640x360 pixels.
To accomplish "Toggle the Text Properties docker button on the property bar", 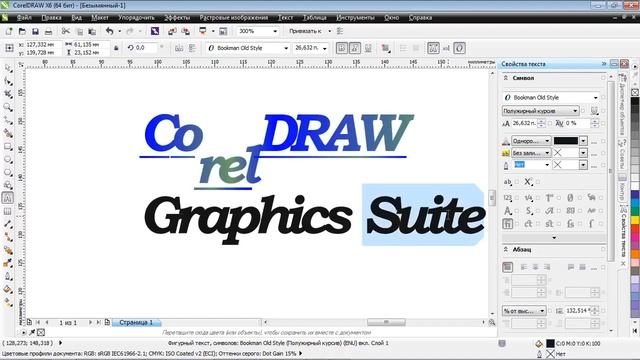I will [433, 48].
